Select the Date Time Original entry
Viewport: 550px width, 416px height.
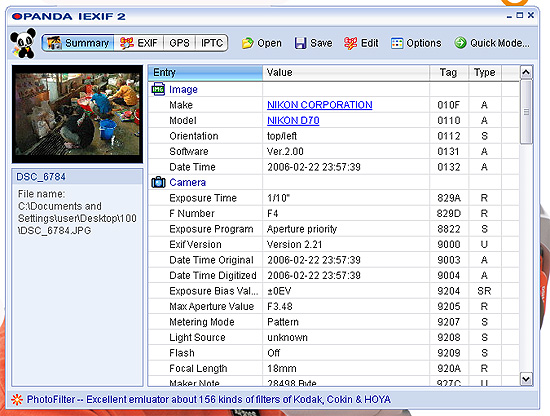(x=211, y=260)
